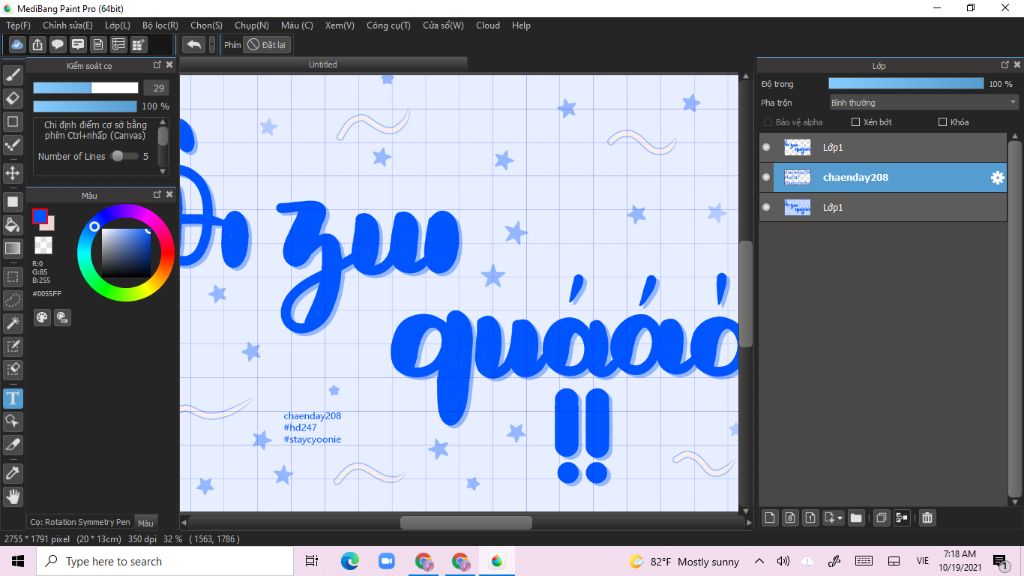Switch to the Màu bottom tab
Screen dimensions: 1024x576
click(146, 522)
